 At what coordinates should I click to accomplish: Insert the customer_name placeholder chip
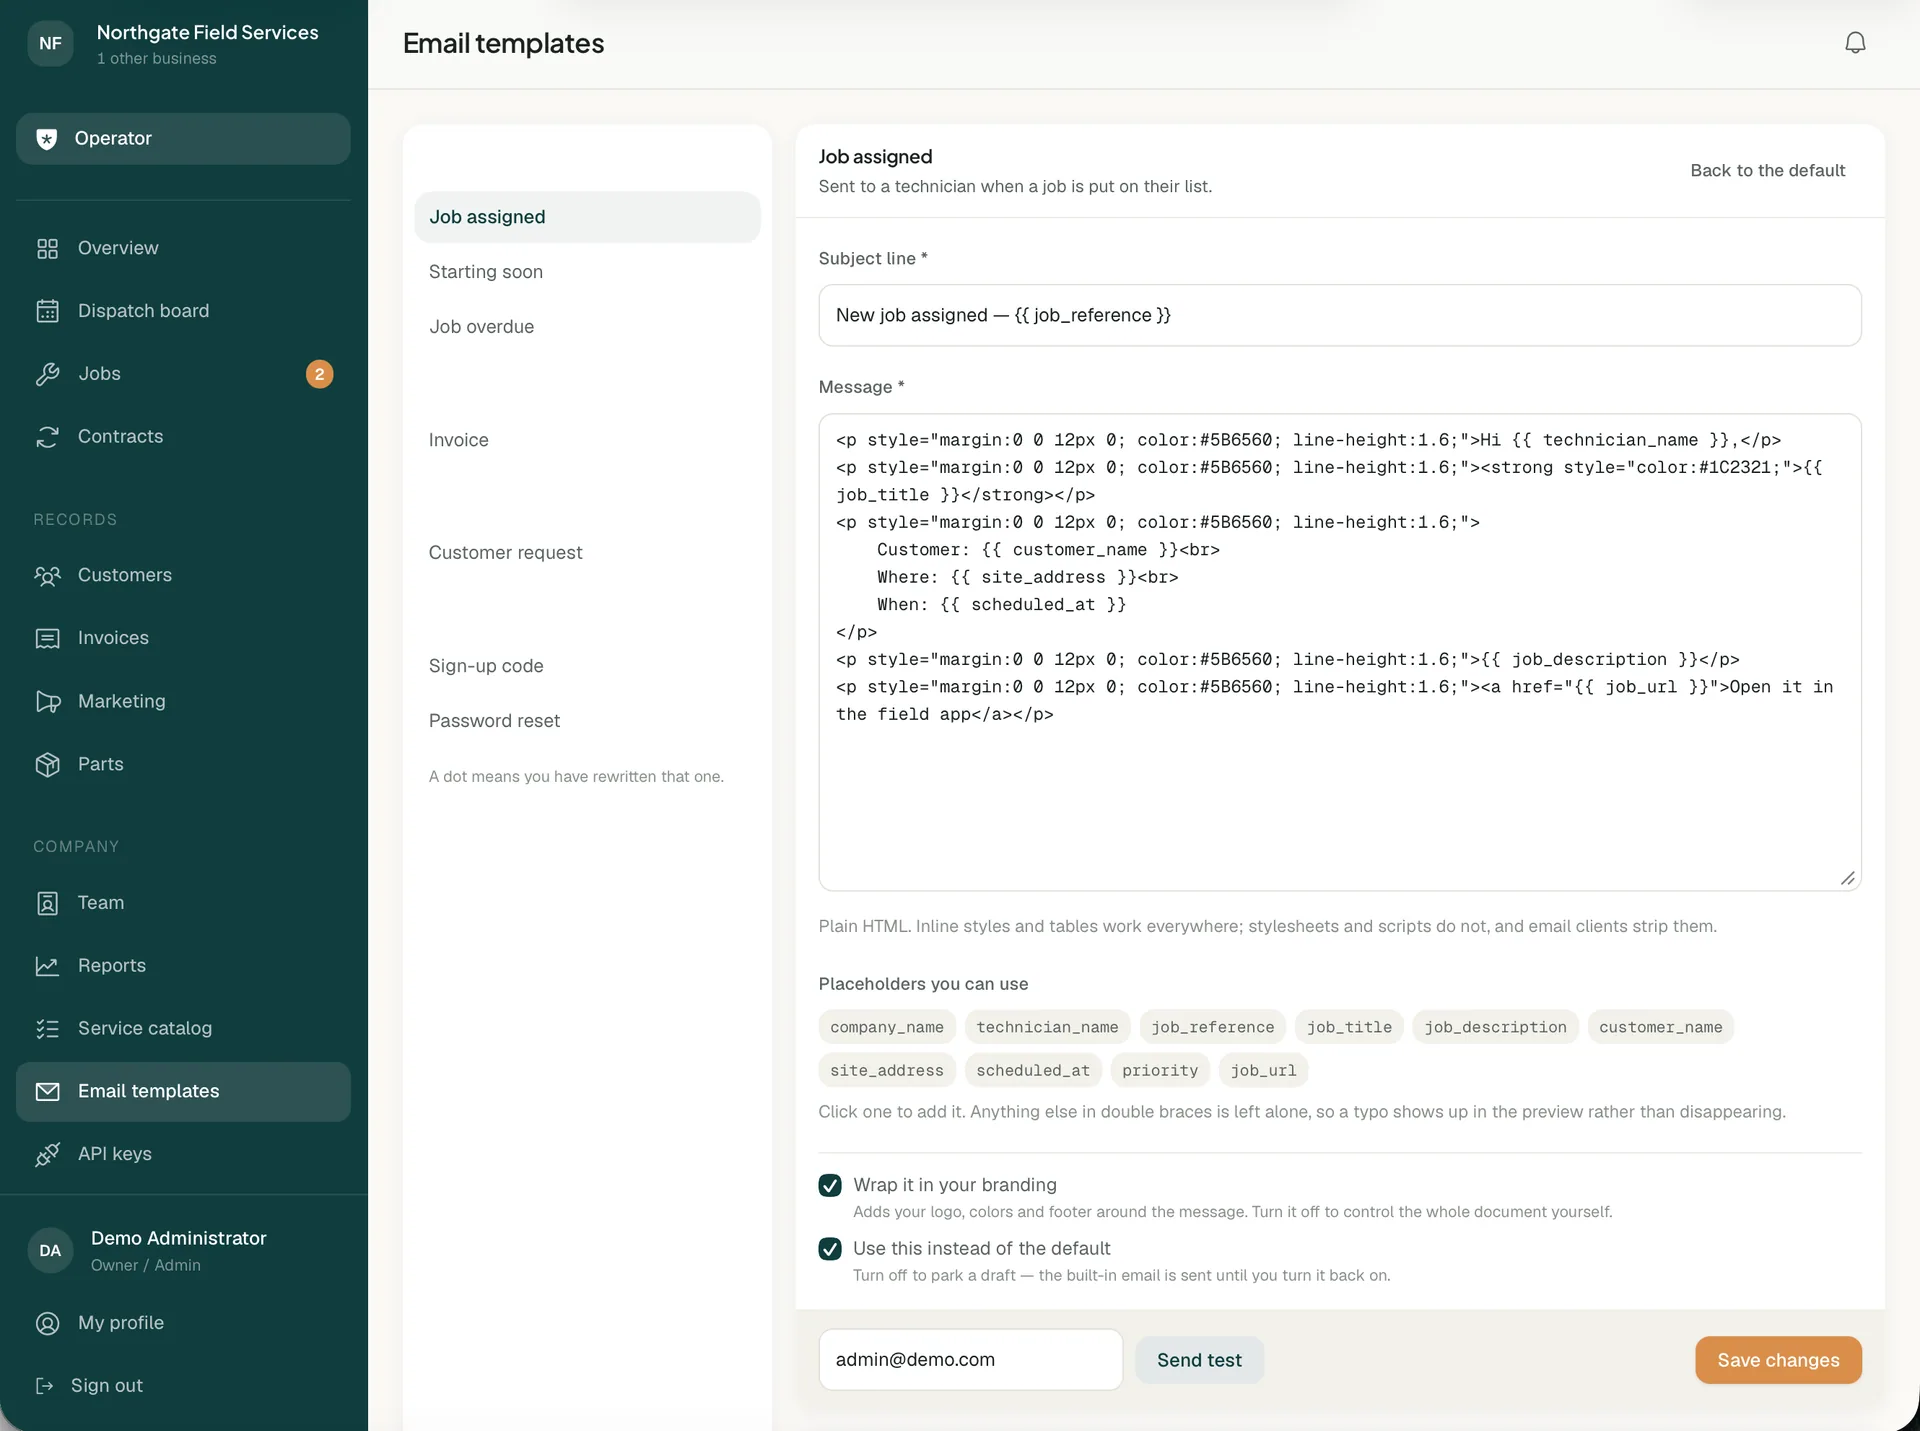point(1660,1027)
